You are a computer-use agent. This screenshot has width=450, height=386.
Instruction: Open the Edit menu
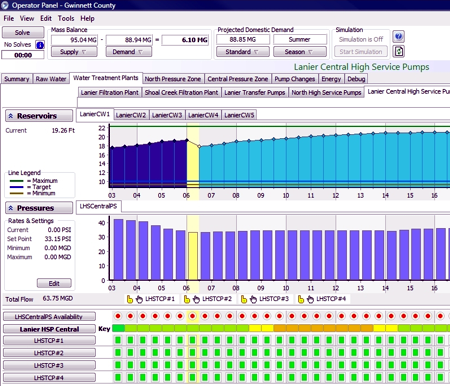46,19
